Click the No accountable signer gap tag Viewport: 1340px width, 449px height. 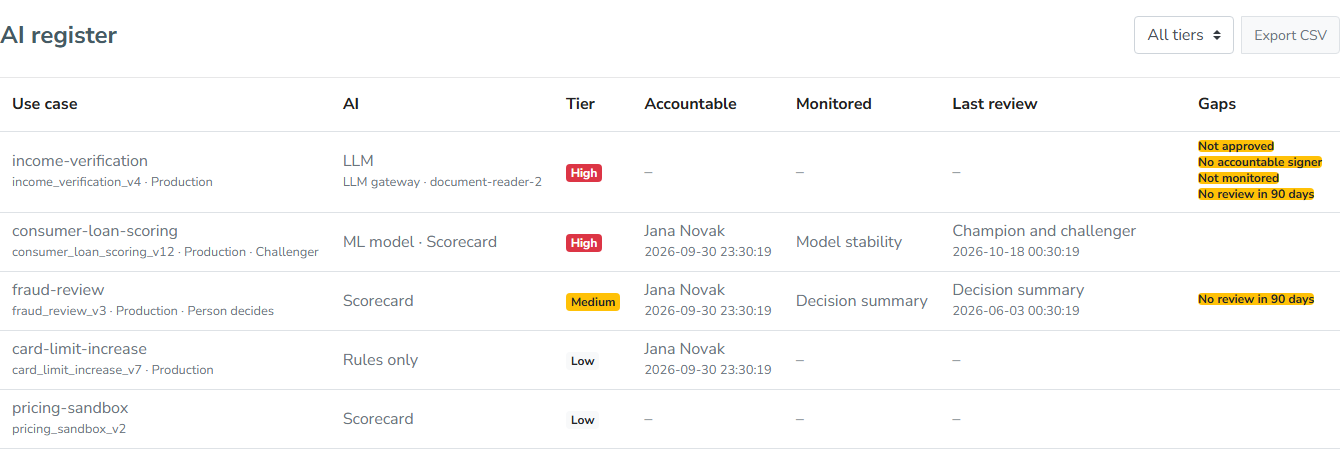pyautogui.click(x=1260, y=162)
